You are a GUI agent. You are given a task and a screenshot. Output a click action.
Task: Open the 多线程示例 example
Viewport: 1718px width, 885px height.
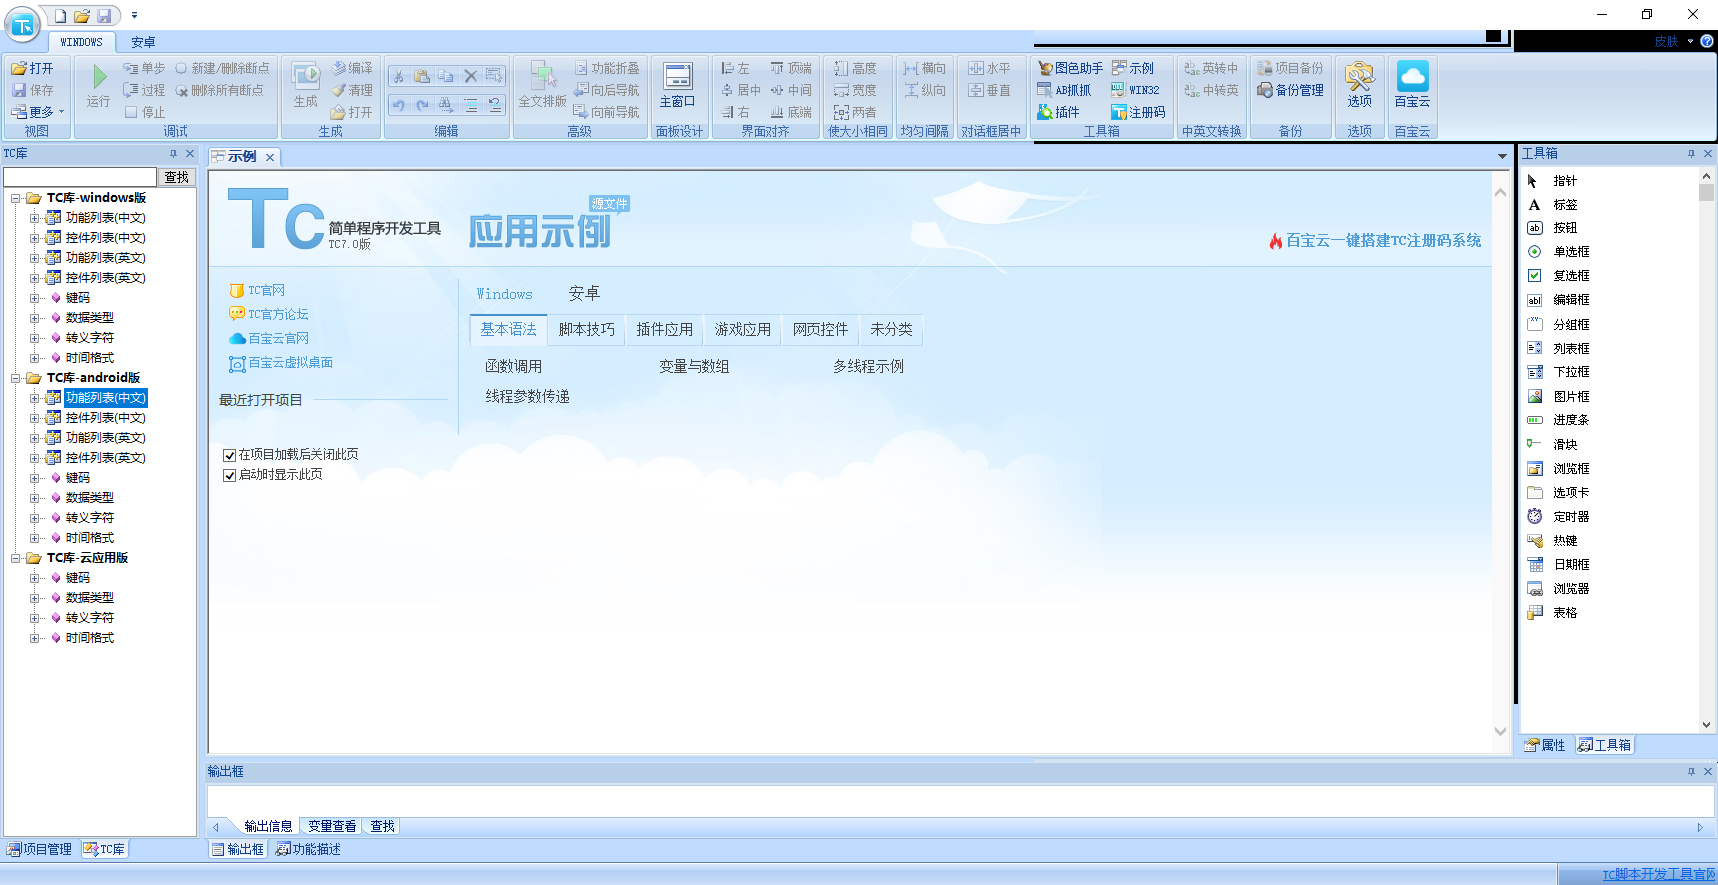(869, 367)
